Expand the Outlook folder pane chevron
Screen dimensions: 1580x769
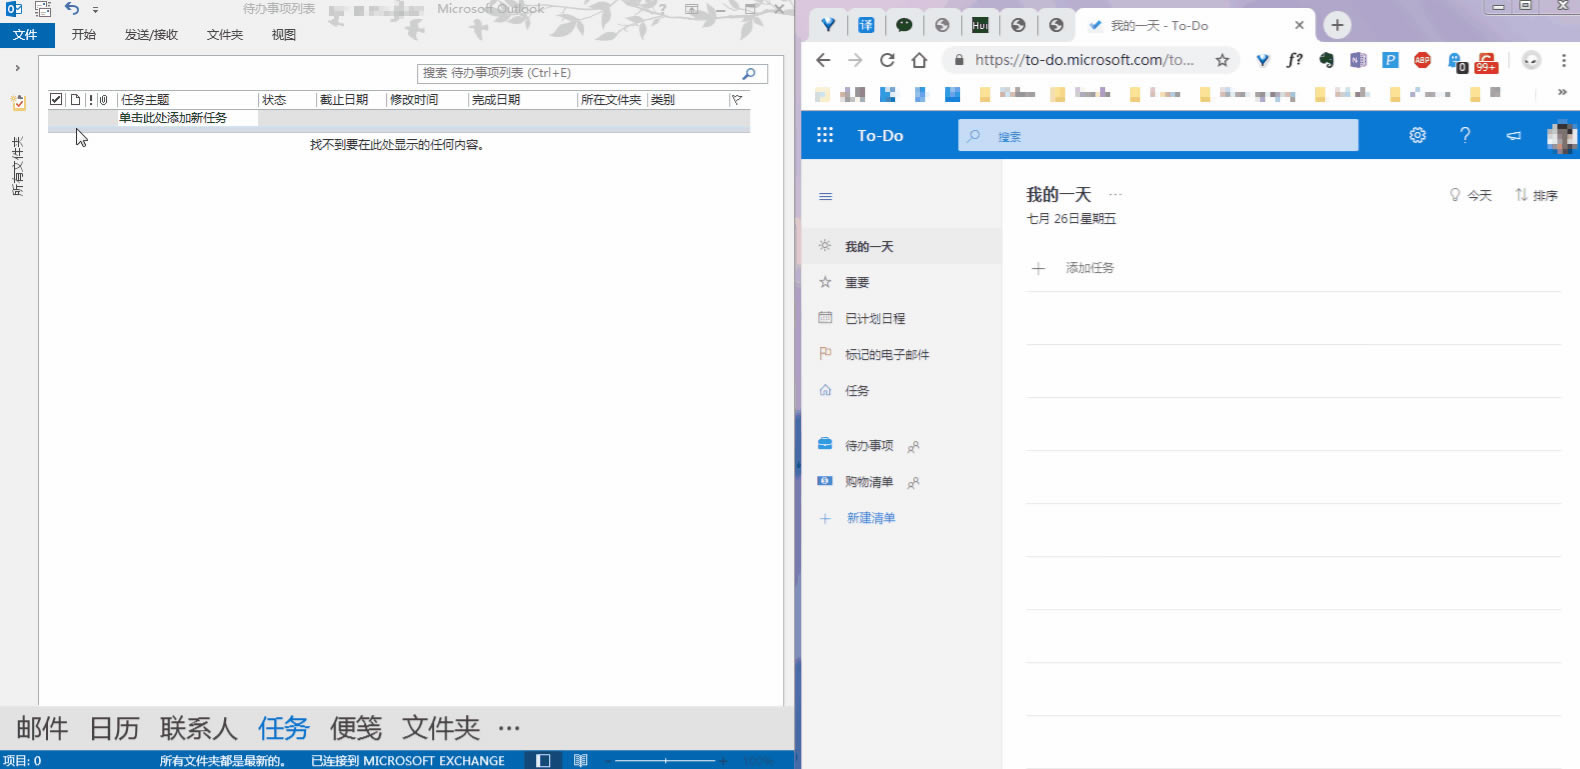tap(18, 68)
